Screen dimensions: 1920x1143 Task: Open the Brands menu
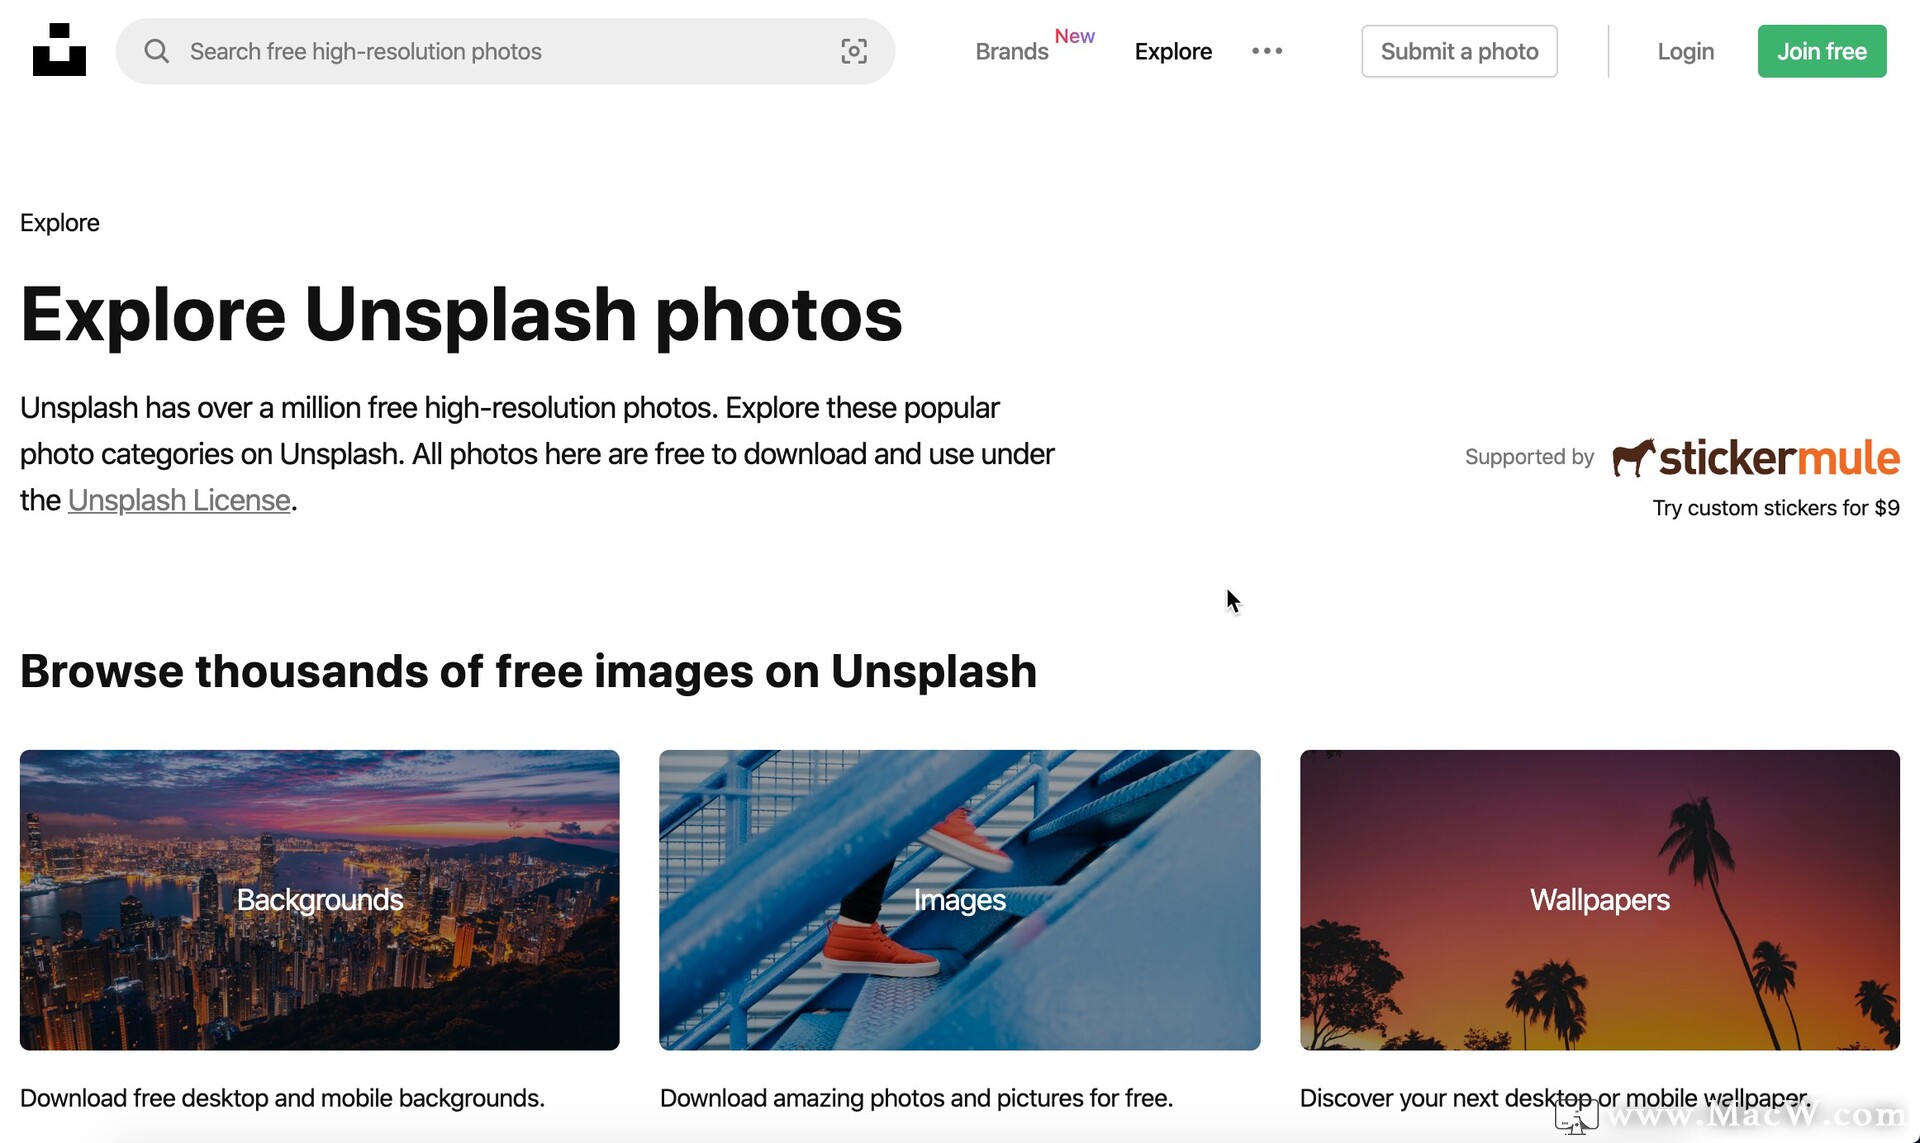pos(1011,52)
